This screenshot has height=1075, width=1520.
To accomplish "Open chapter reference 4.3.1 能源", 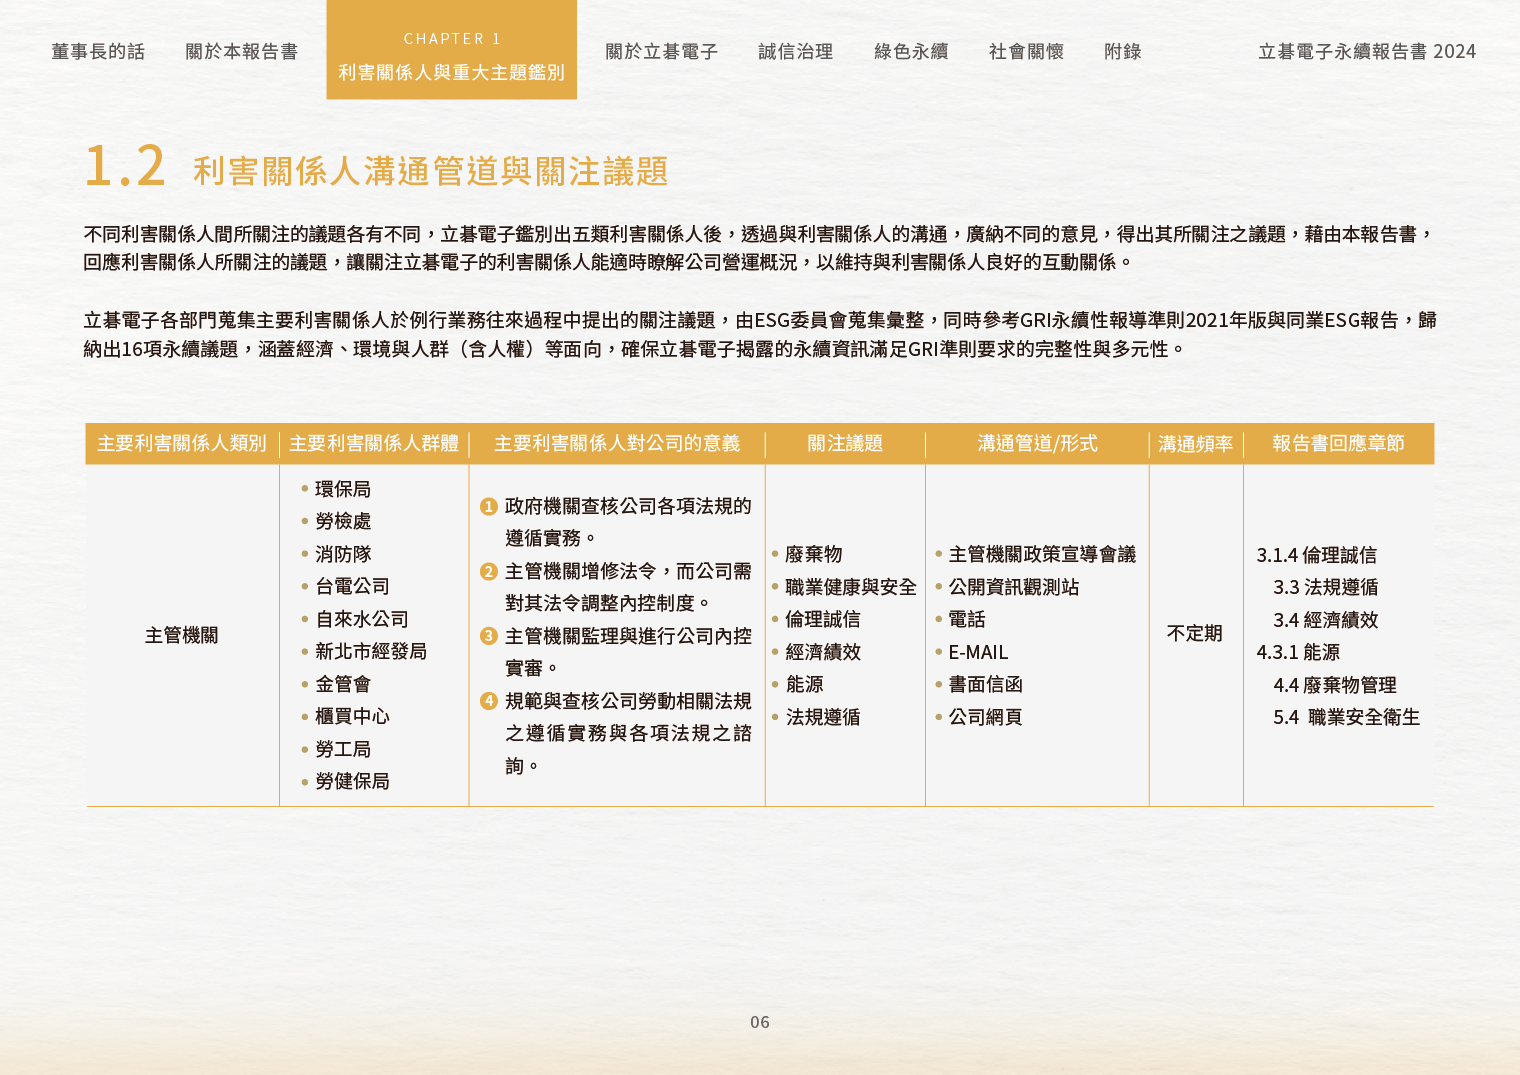I will (x=1298, y=652).
